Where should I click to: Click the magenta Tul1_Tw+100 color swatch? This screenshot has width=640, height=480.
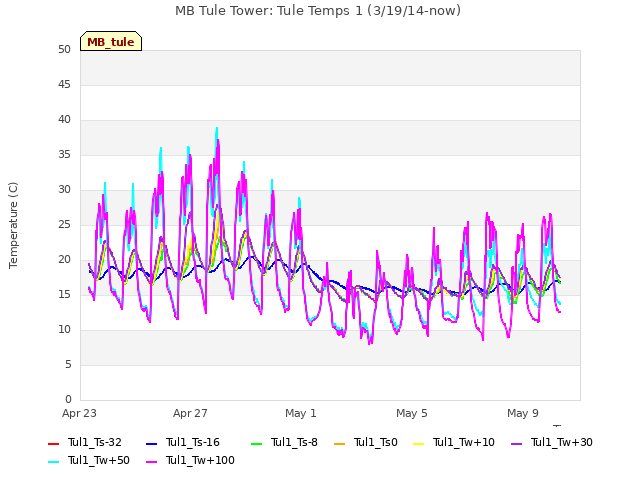click(x=151, y=462)
